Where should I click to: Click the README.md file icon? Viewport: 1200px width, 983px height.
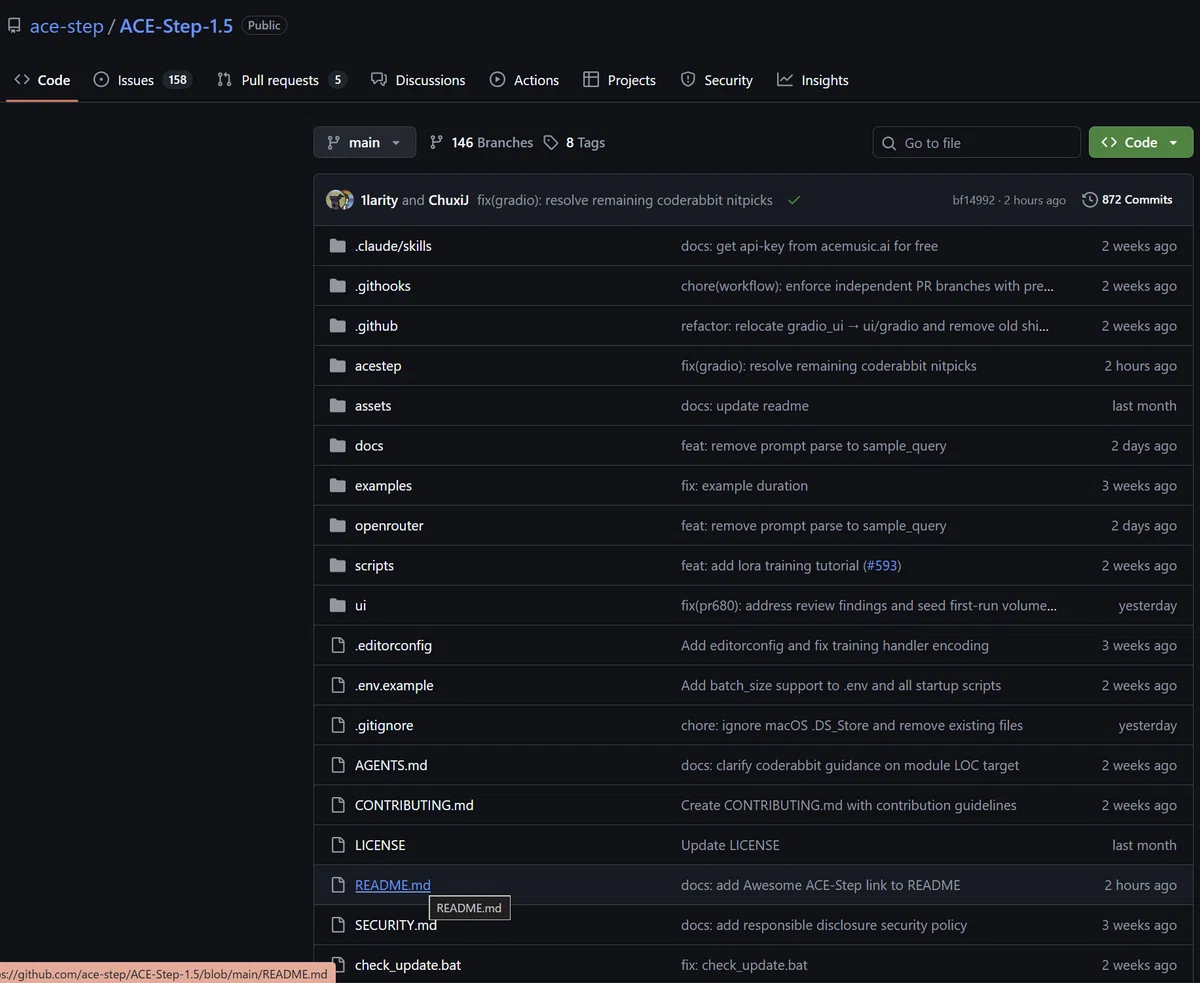click(337, 886)
